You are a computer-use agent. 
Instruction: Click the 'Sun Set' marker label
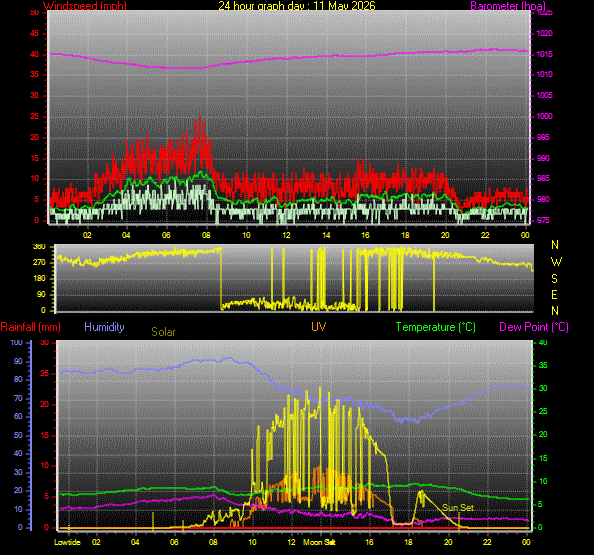[x=458, y=508]
